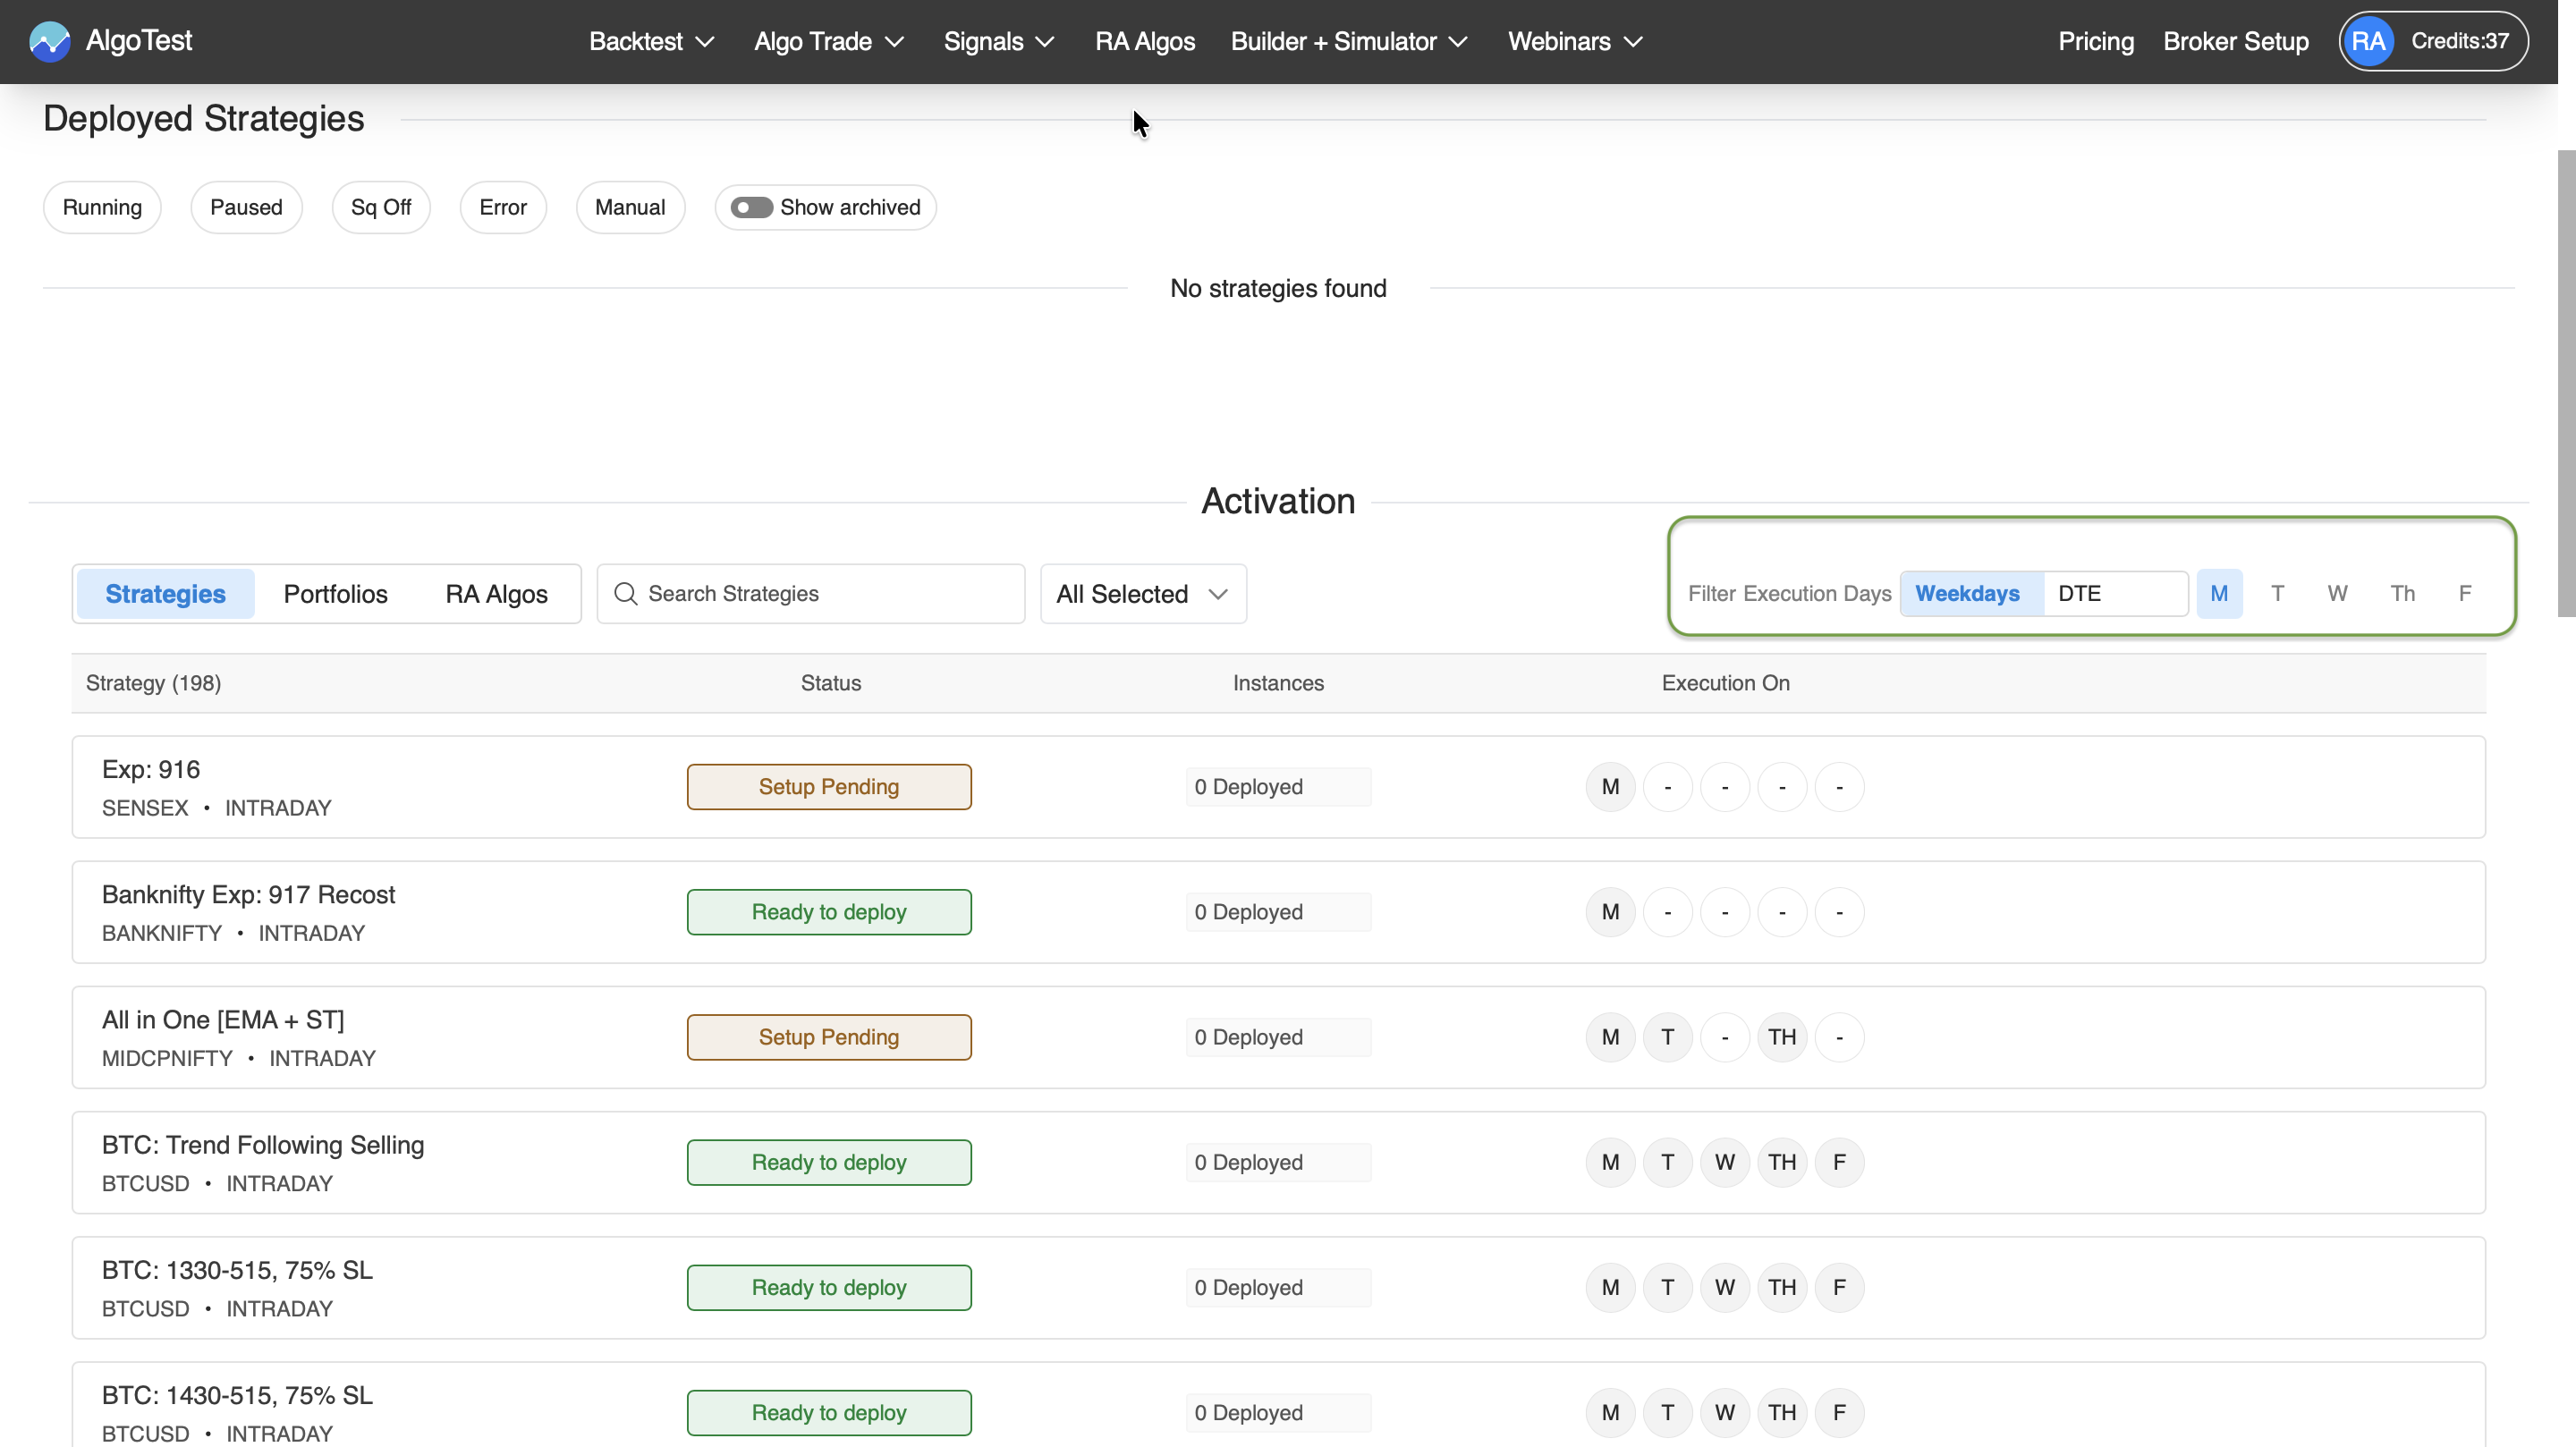
Task: Click F day circle for BTC: Trend Following Selling
Action: [1838, 1162]
